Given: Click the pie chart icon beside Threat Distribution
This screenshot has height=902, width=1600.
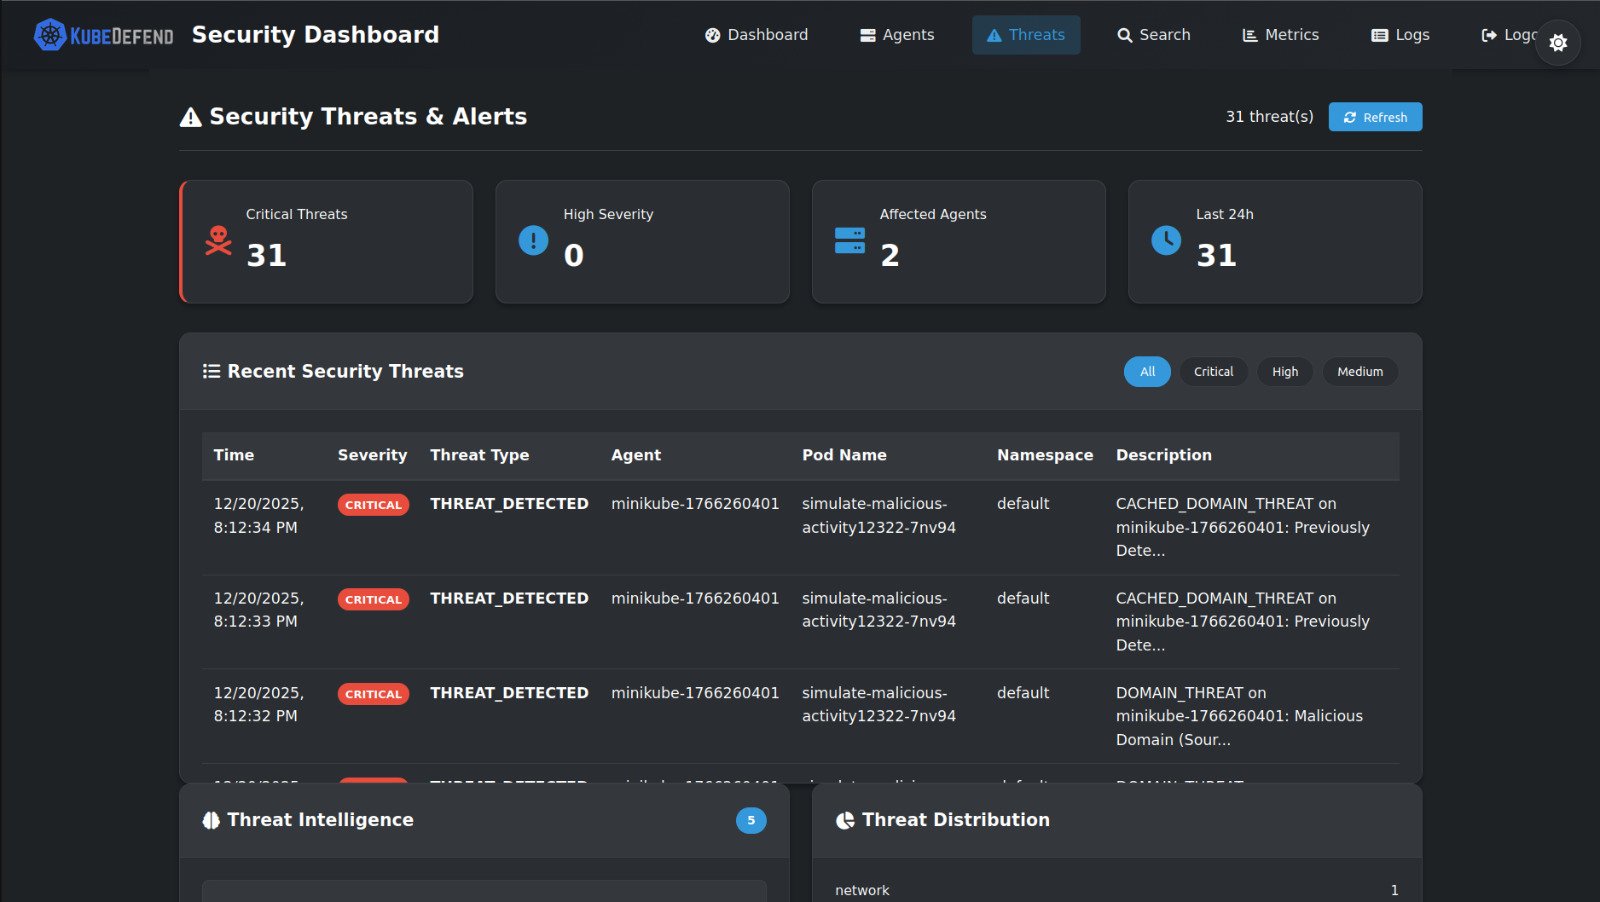Looking at the screenshot, I should point(845,820).
